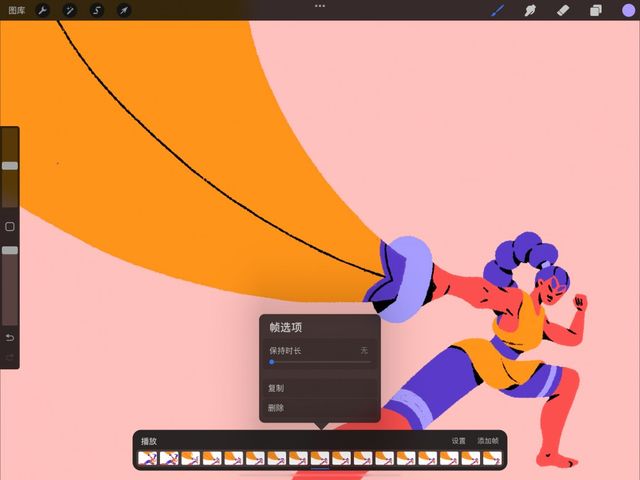The height and width of the screenshot is (480, 640).
Task: Select the first frame thumbnail in timeline
Action: point(147,458)
